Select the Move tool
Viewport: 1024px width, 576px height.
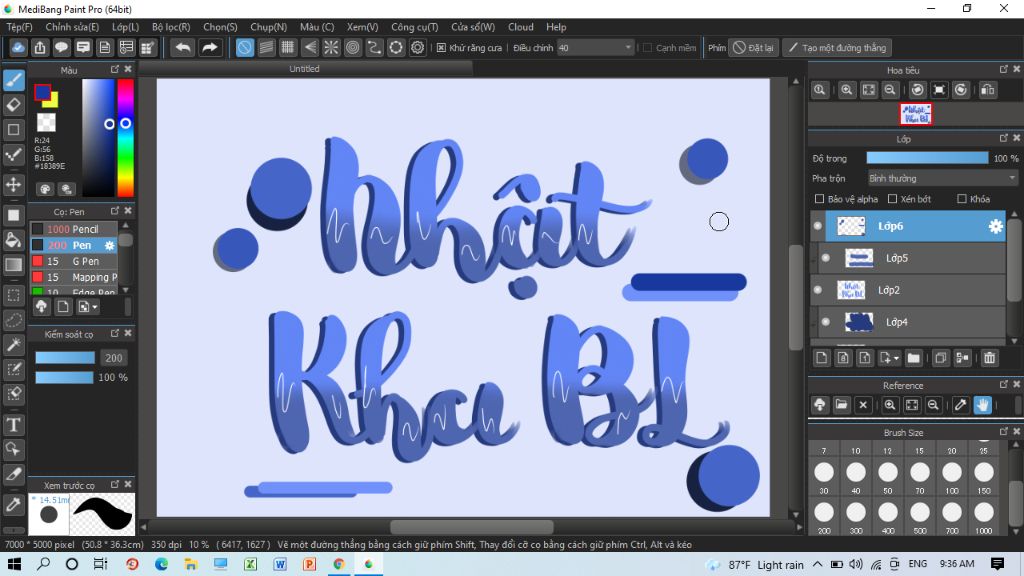14,185
